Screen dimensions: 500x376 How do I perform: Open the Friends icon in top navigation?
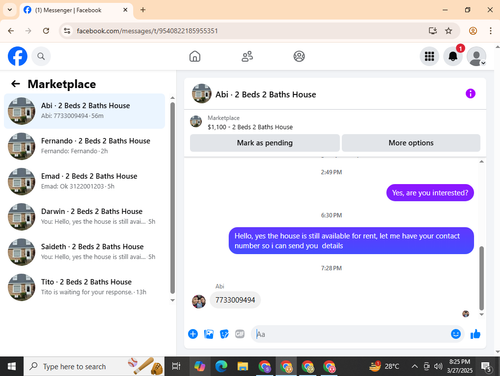click(247, 56)
